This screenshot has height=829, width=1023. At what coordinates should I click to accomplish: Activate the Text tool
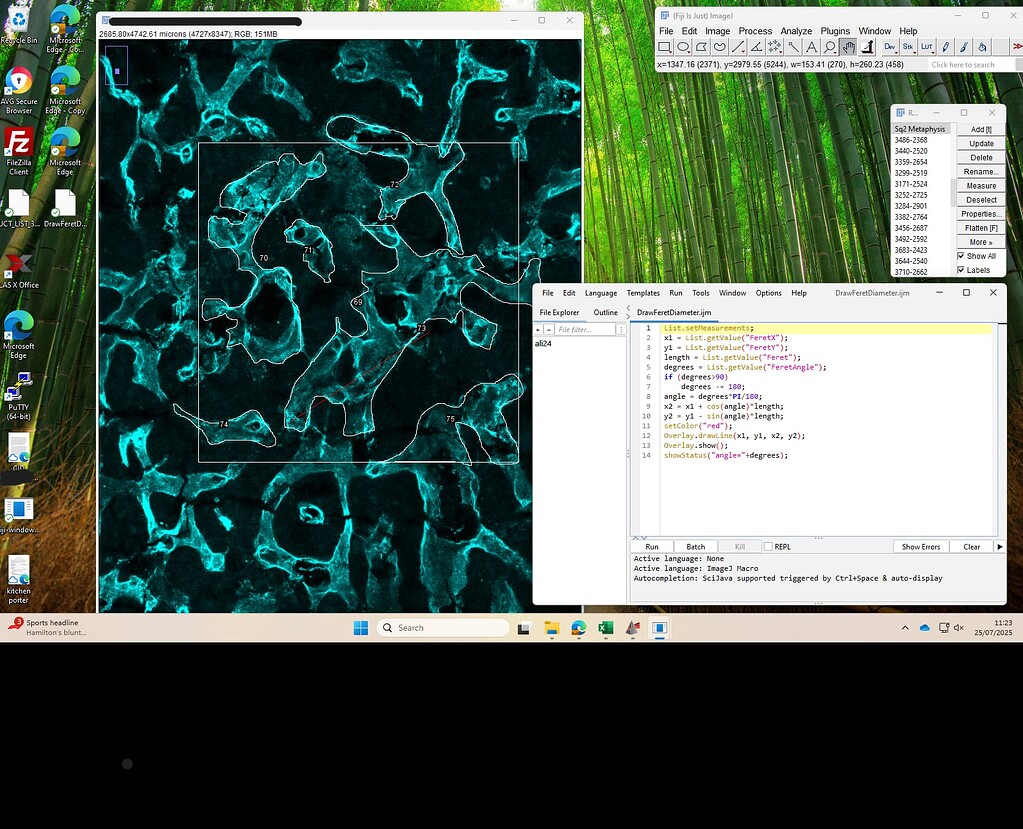click(x=811, y=46)
